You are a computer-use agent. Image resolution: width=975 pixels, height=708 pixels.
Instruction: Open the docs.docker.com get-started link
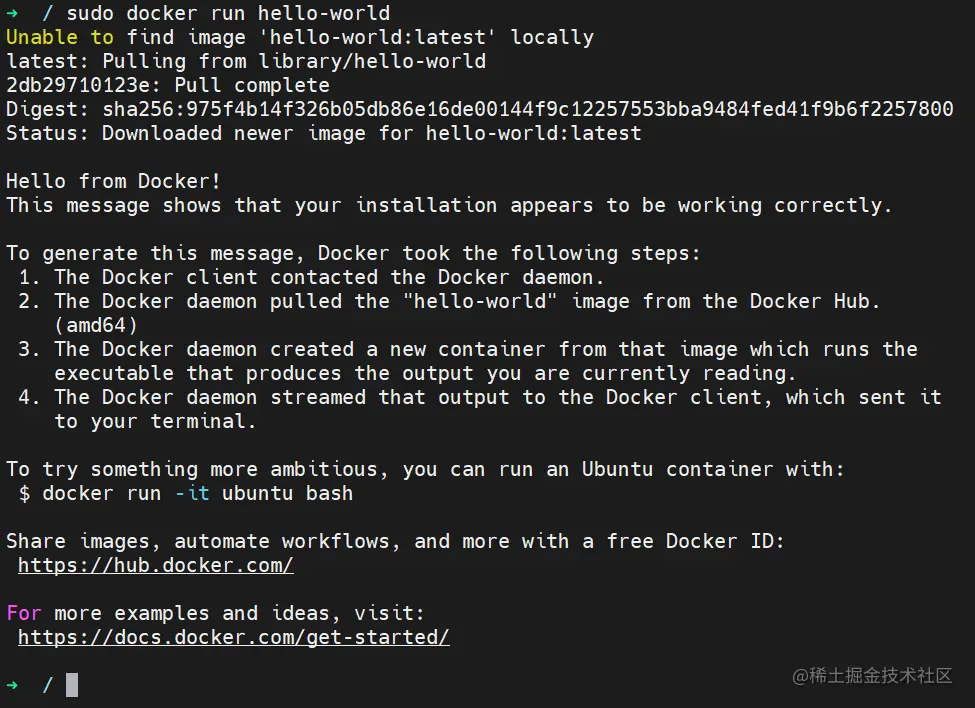(x=233, y=637)
